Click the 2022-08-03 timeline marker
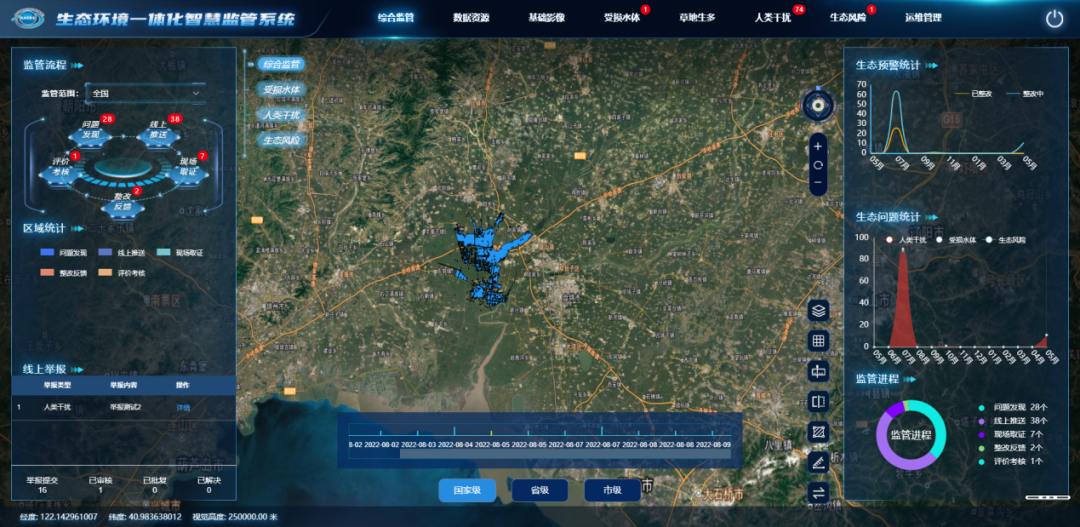Screen dimensions: 1080x527 419,444
